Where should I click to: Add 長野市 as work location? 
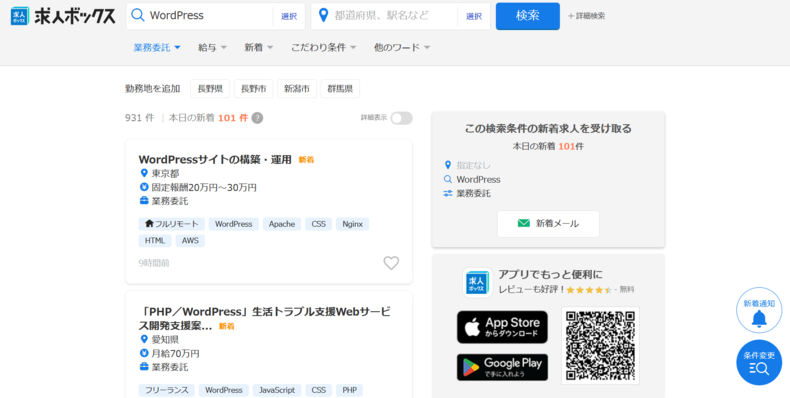[253, 89]
